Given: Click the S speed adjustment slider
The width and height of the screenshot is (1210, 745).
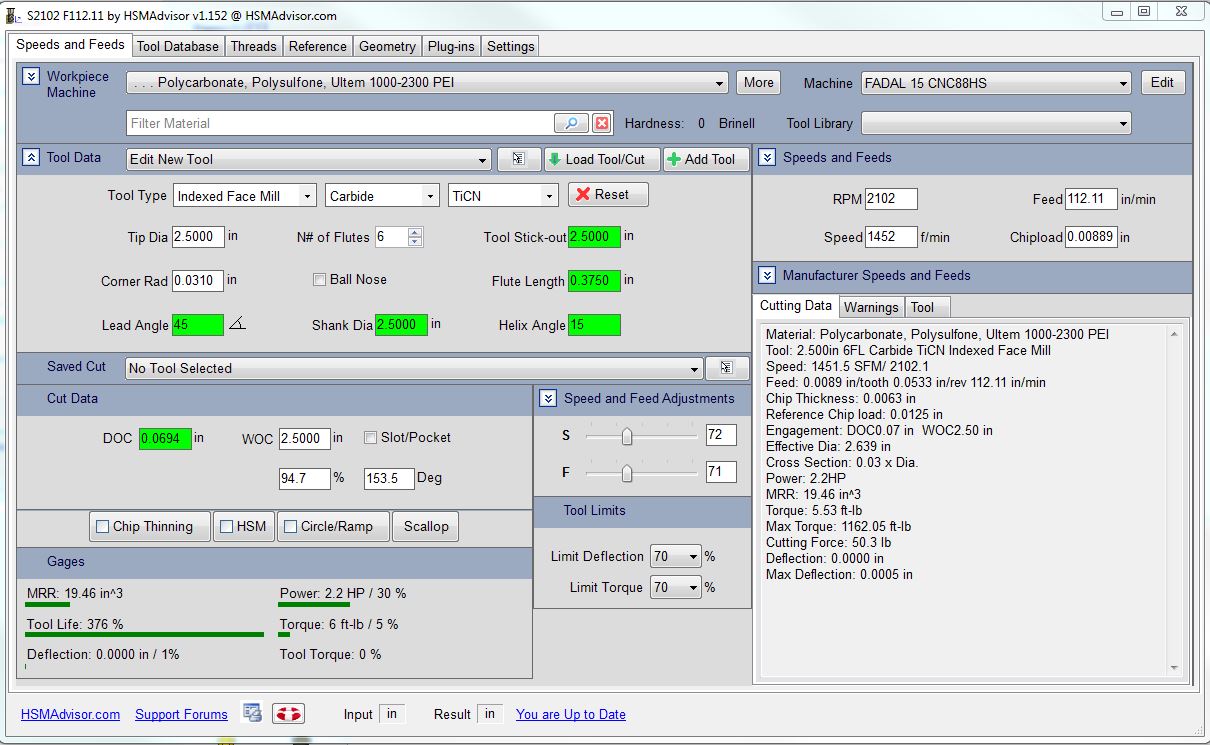Looking at the screenshot, I should [x=627, y=436].
